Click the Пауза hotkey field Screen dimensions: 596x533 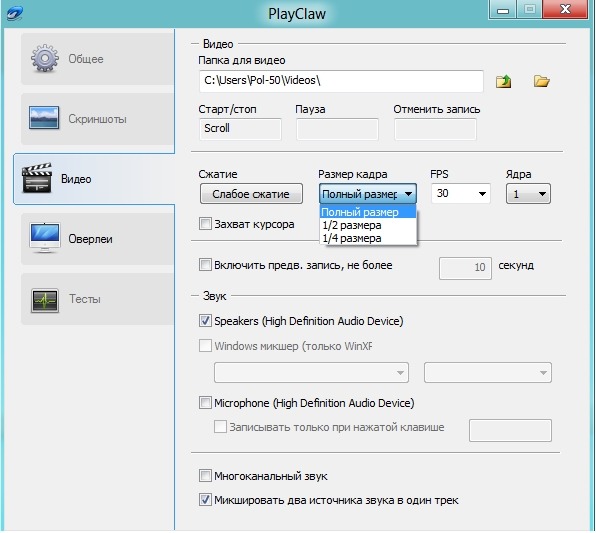pos(337,129)
